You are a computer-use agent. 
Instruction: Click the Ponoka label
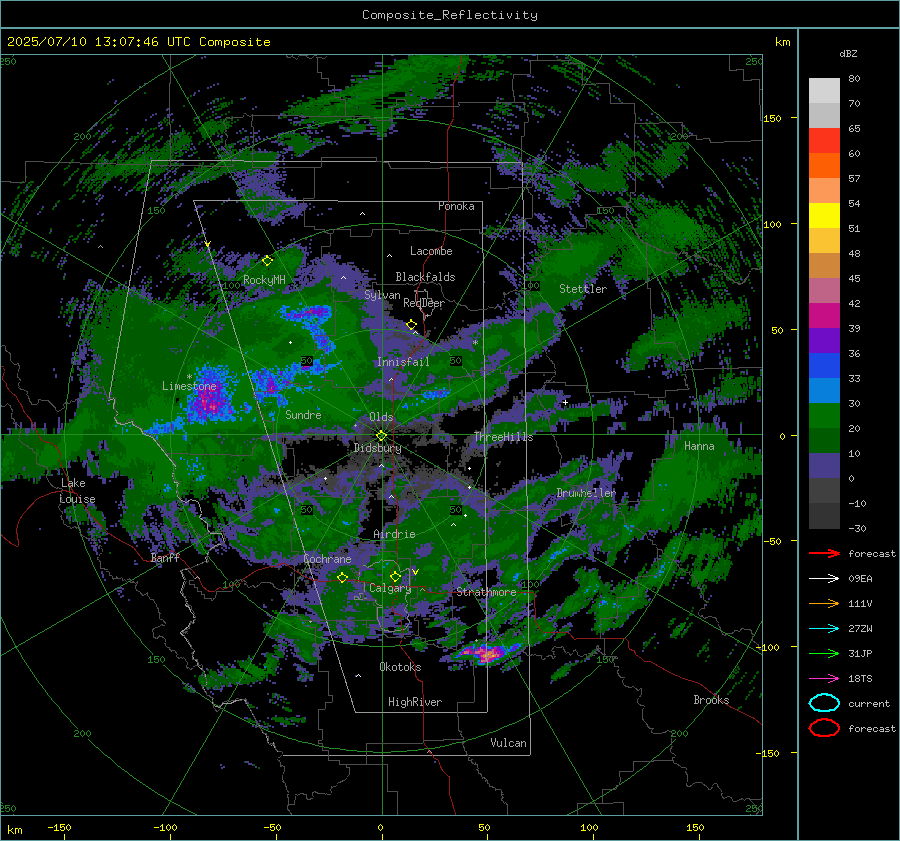(x=456, y=206)
